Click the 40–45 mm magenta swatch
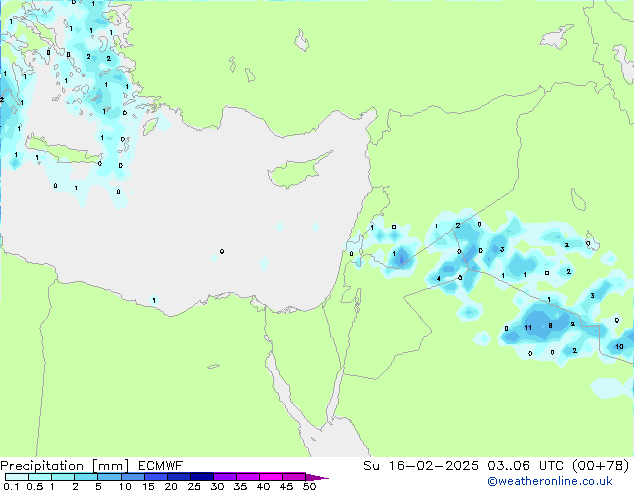This screenshot has width=634, height=490. point(271,477)
